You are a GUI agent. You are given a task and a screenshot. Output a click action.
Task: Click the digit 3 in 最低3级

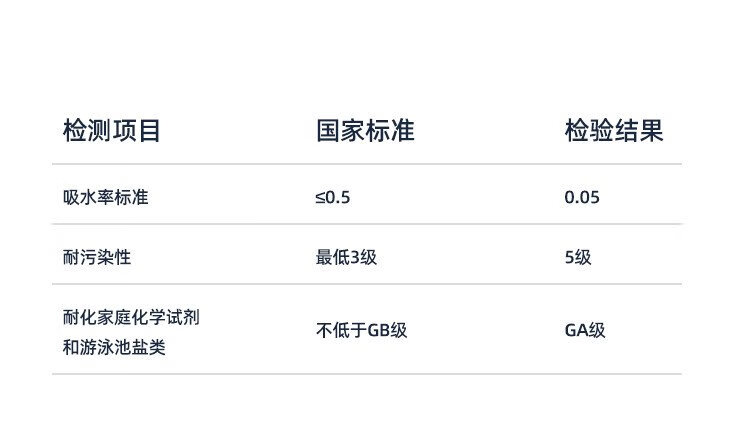355,257
